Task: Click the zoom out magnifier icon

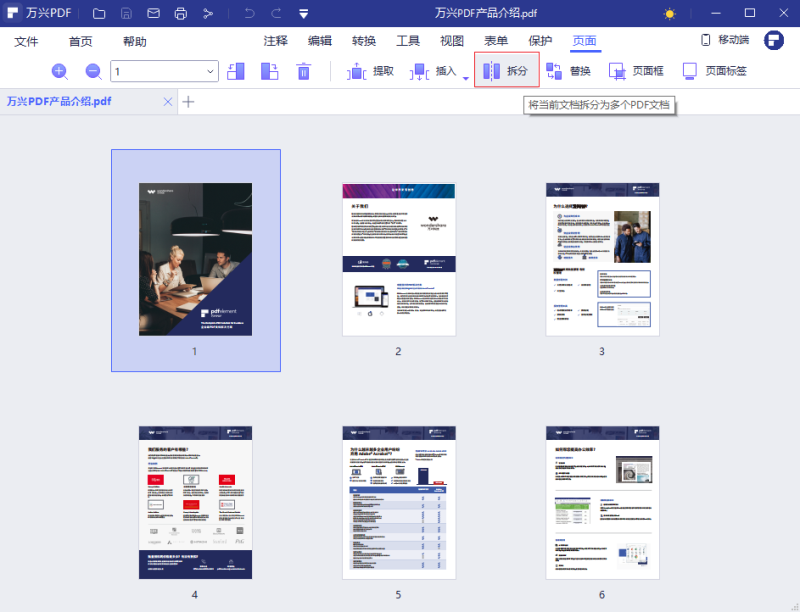Action: pyautogui.click(x=93, y=71)
